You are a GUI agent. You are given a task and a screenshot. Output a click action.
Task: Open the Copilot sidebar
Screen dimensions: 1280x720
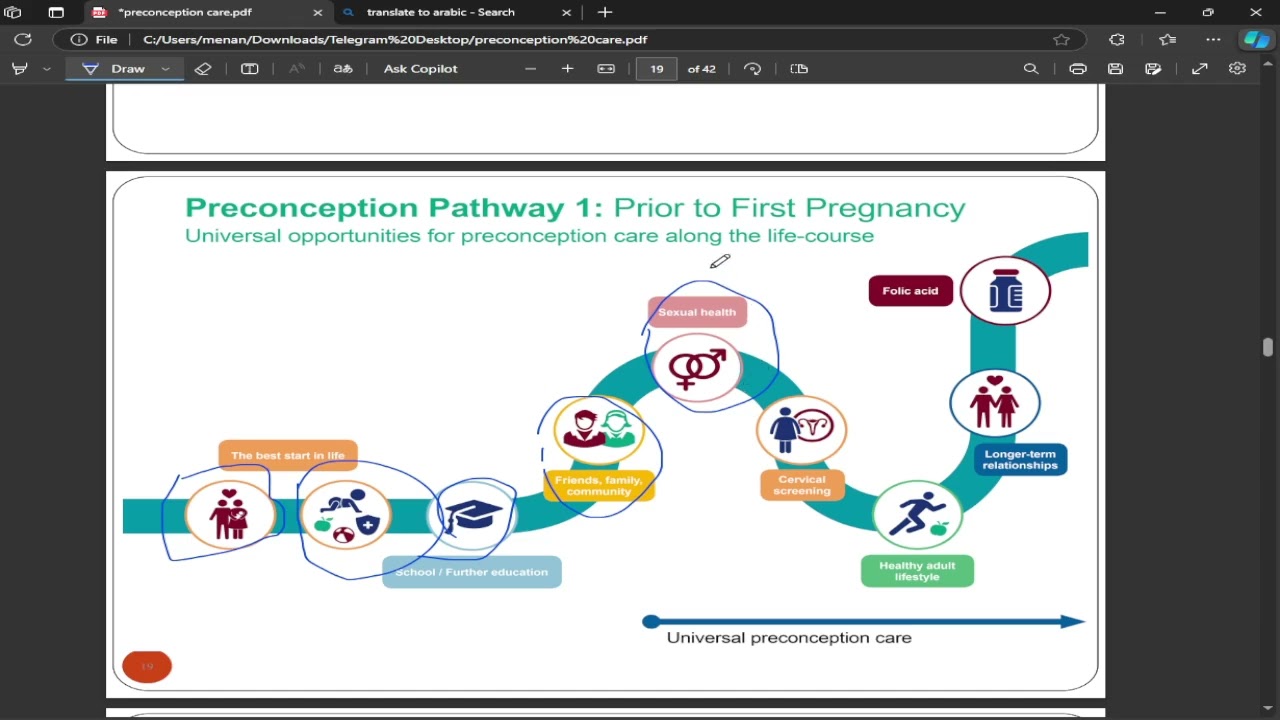click(x=1255, y=40)
